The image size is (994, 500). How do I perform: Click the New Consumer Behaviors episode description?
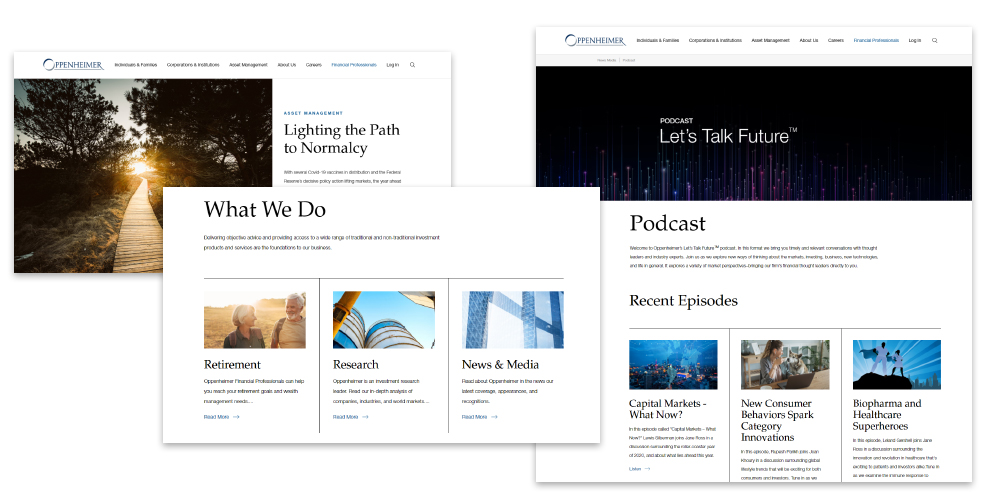click(x=781, y=465)
